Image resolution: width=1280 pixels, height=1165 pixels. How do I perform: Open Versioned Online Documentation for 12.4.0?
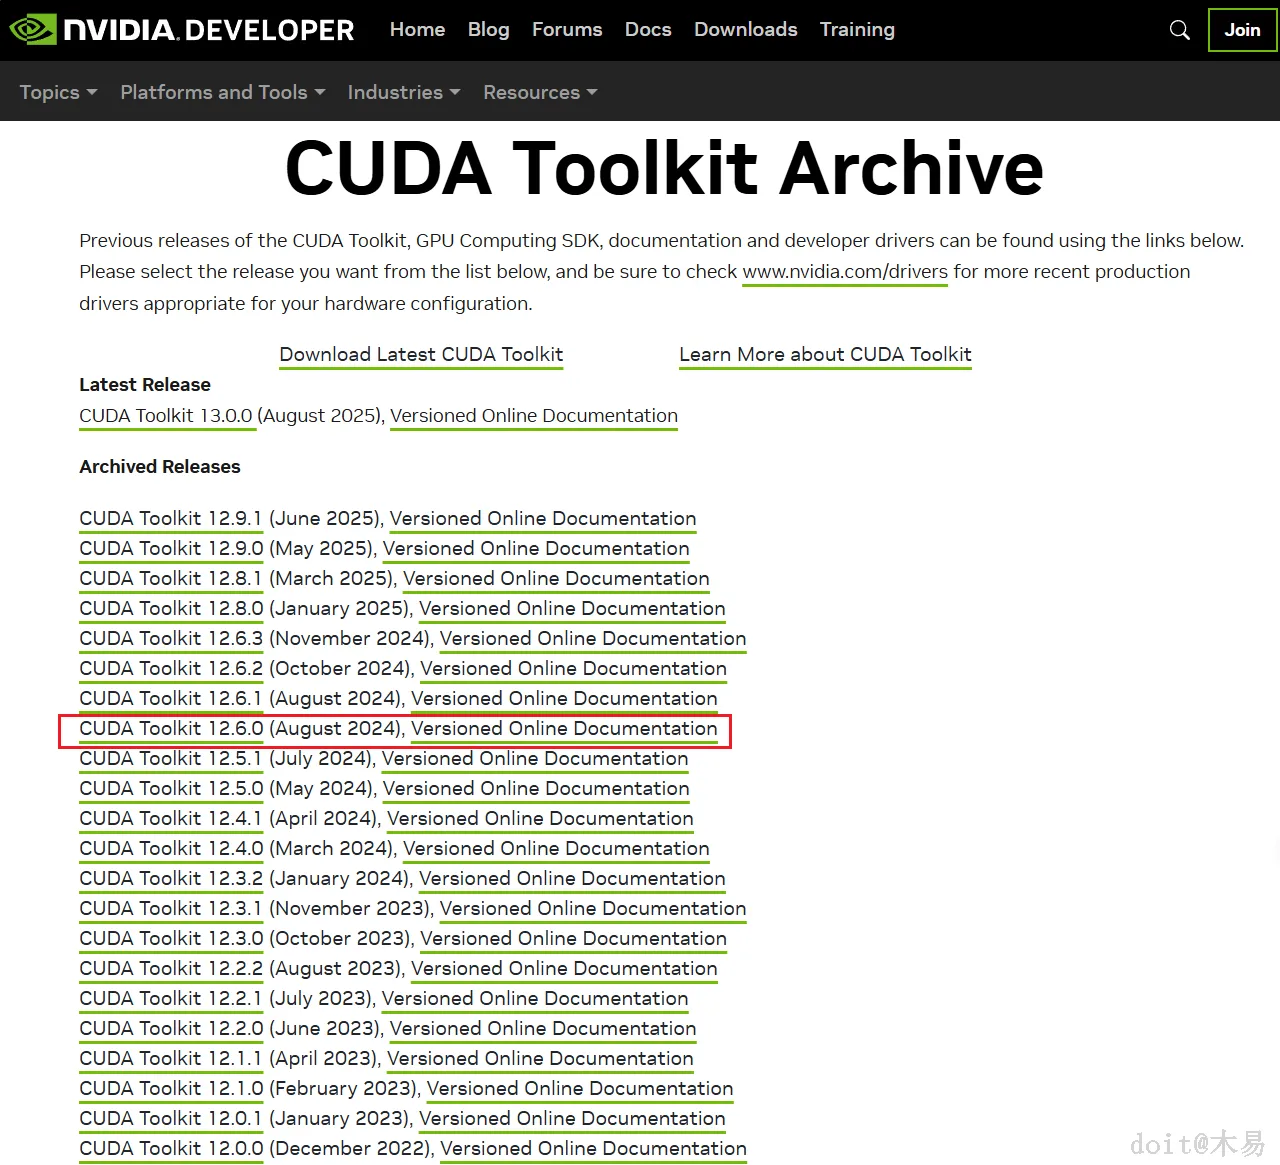coord(556,849)
